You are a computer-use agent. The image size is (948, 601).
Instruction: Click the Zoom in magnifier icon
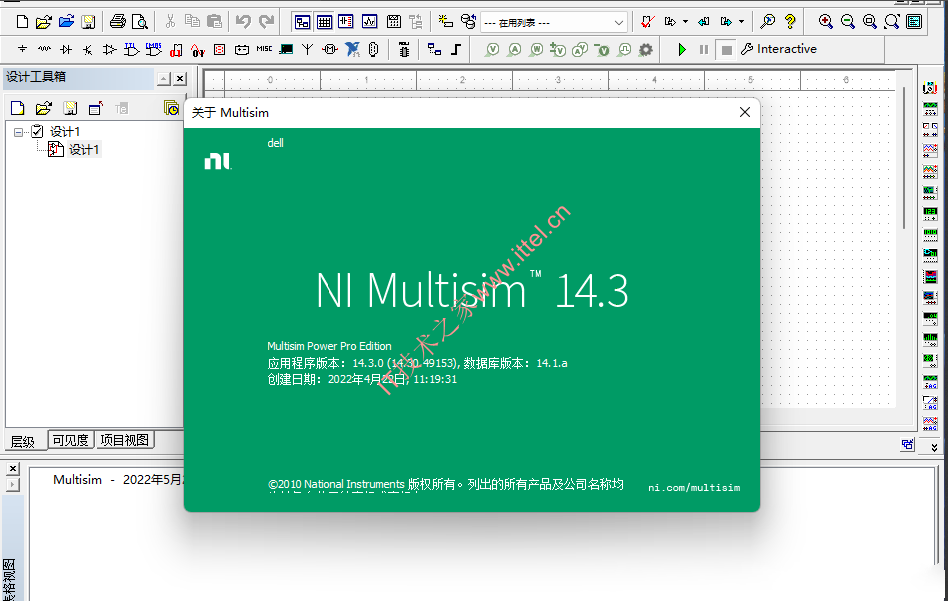pos(826,21)
